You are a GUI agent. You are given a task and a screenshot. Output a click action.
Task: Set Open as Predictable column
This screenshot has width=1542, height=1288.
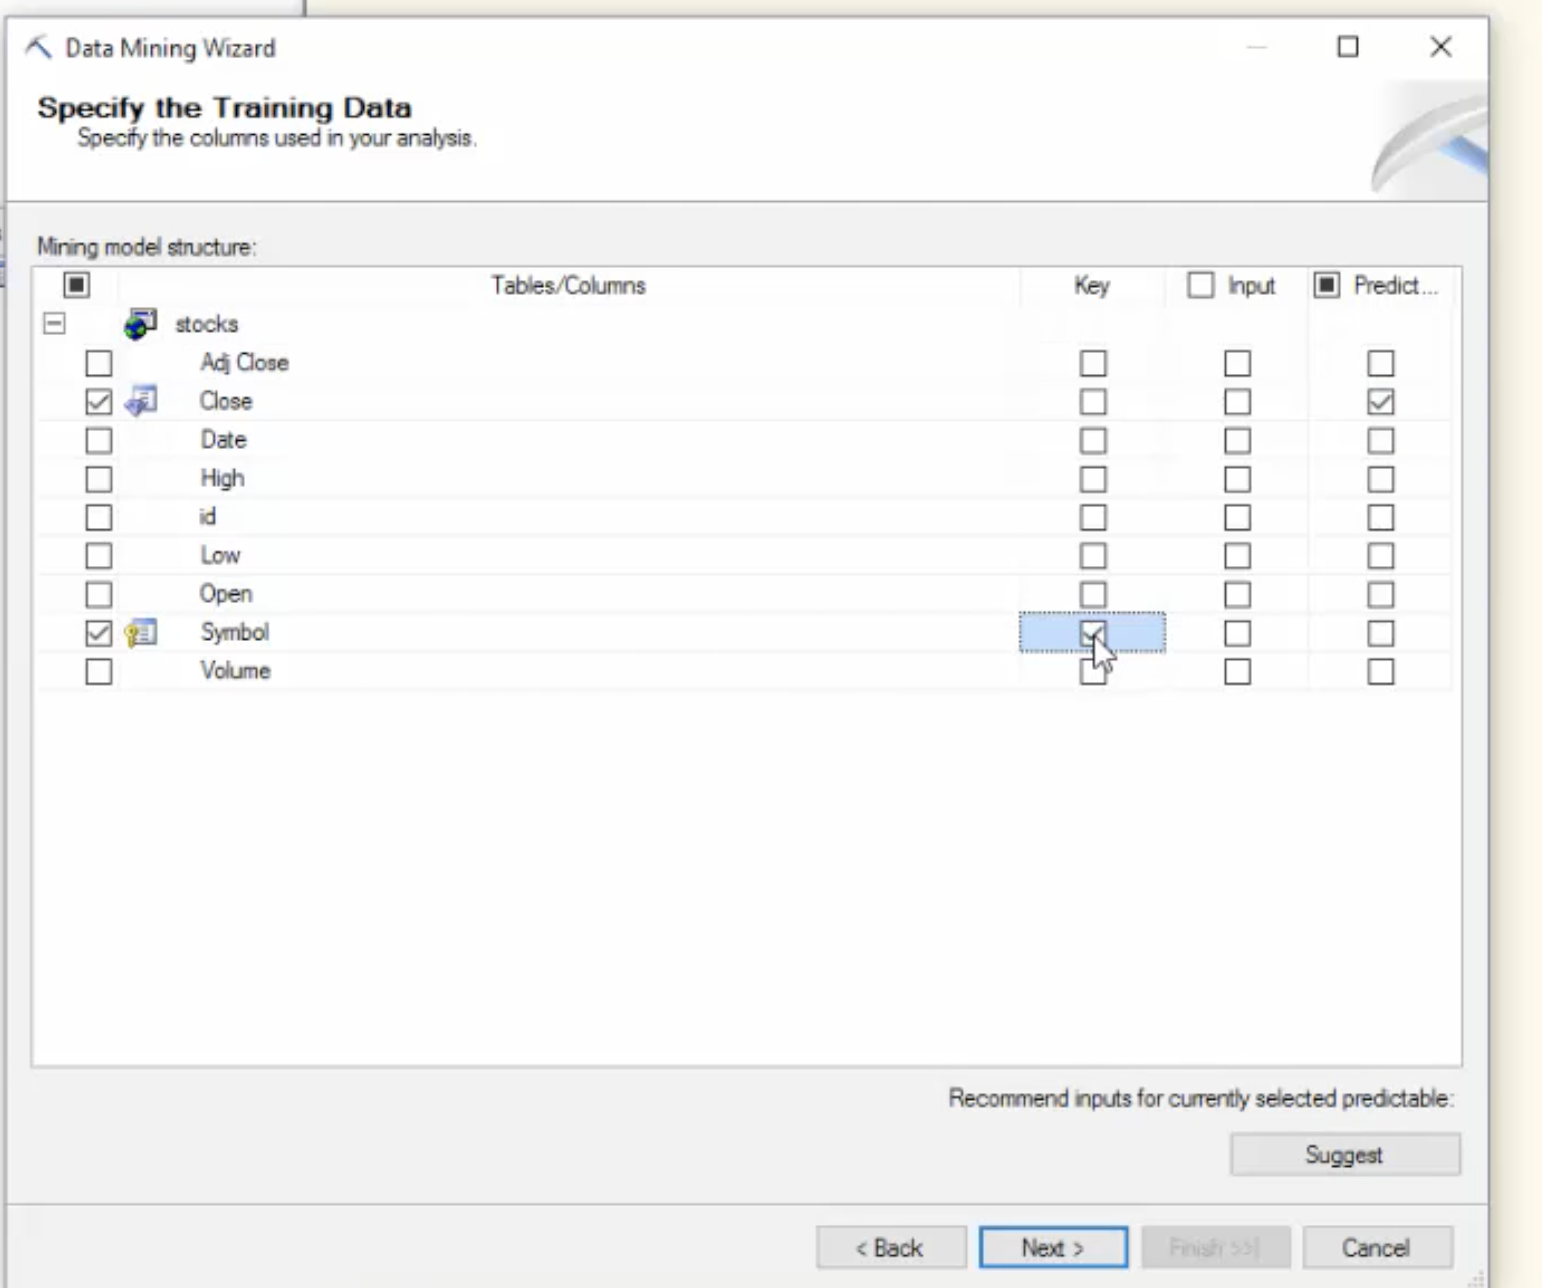click(1381, 594)
